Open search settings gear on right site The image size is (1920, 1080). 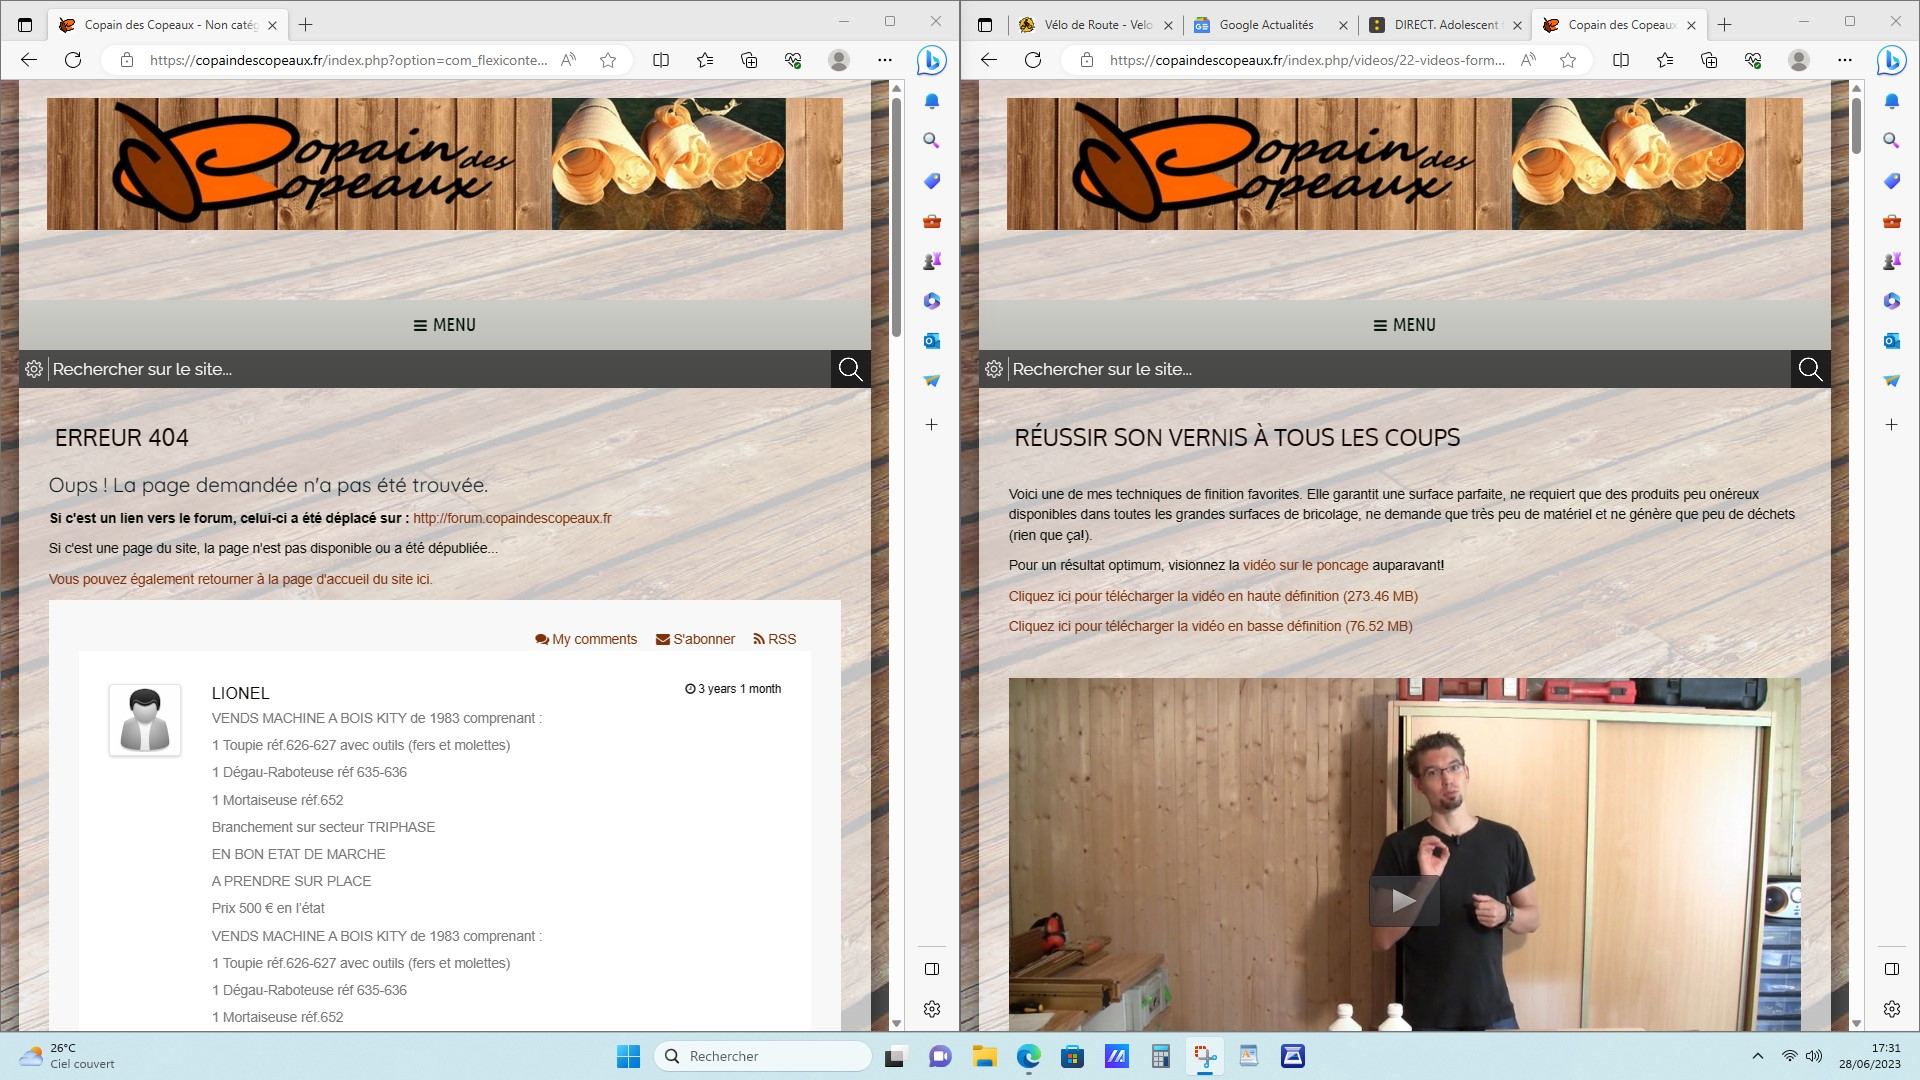[x=993, y=369]
